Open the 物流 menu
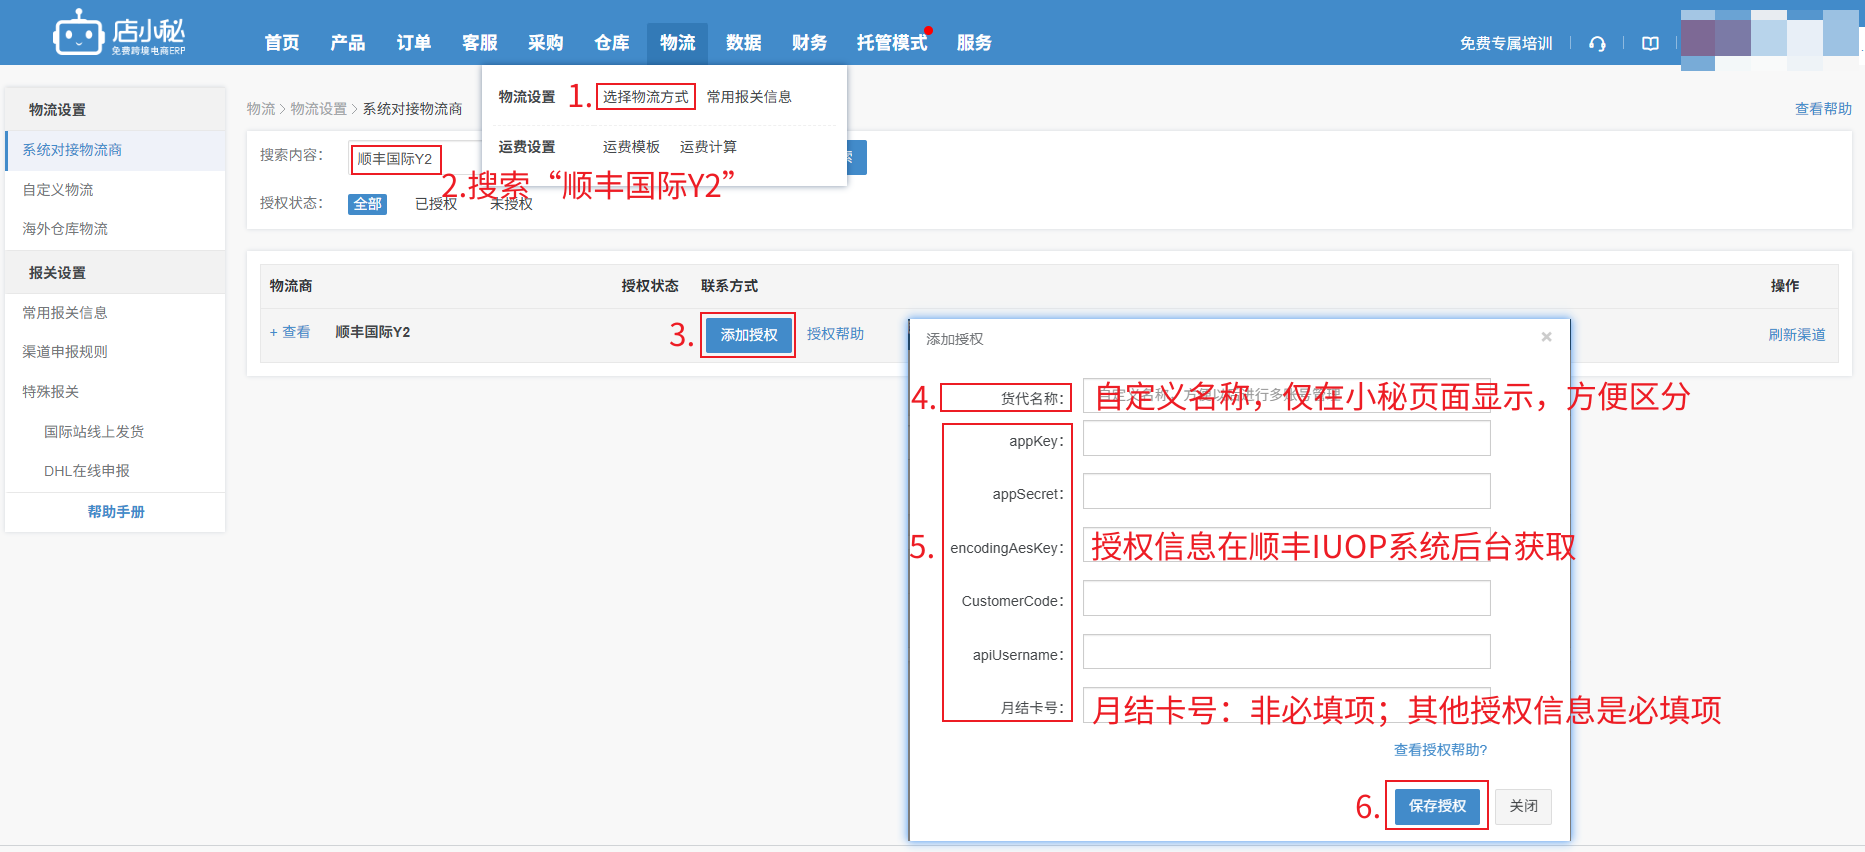The image size is (1865, 852). pyautogui.click(x=678, y=43)
